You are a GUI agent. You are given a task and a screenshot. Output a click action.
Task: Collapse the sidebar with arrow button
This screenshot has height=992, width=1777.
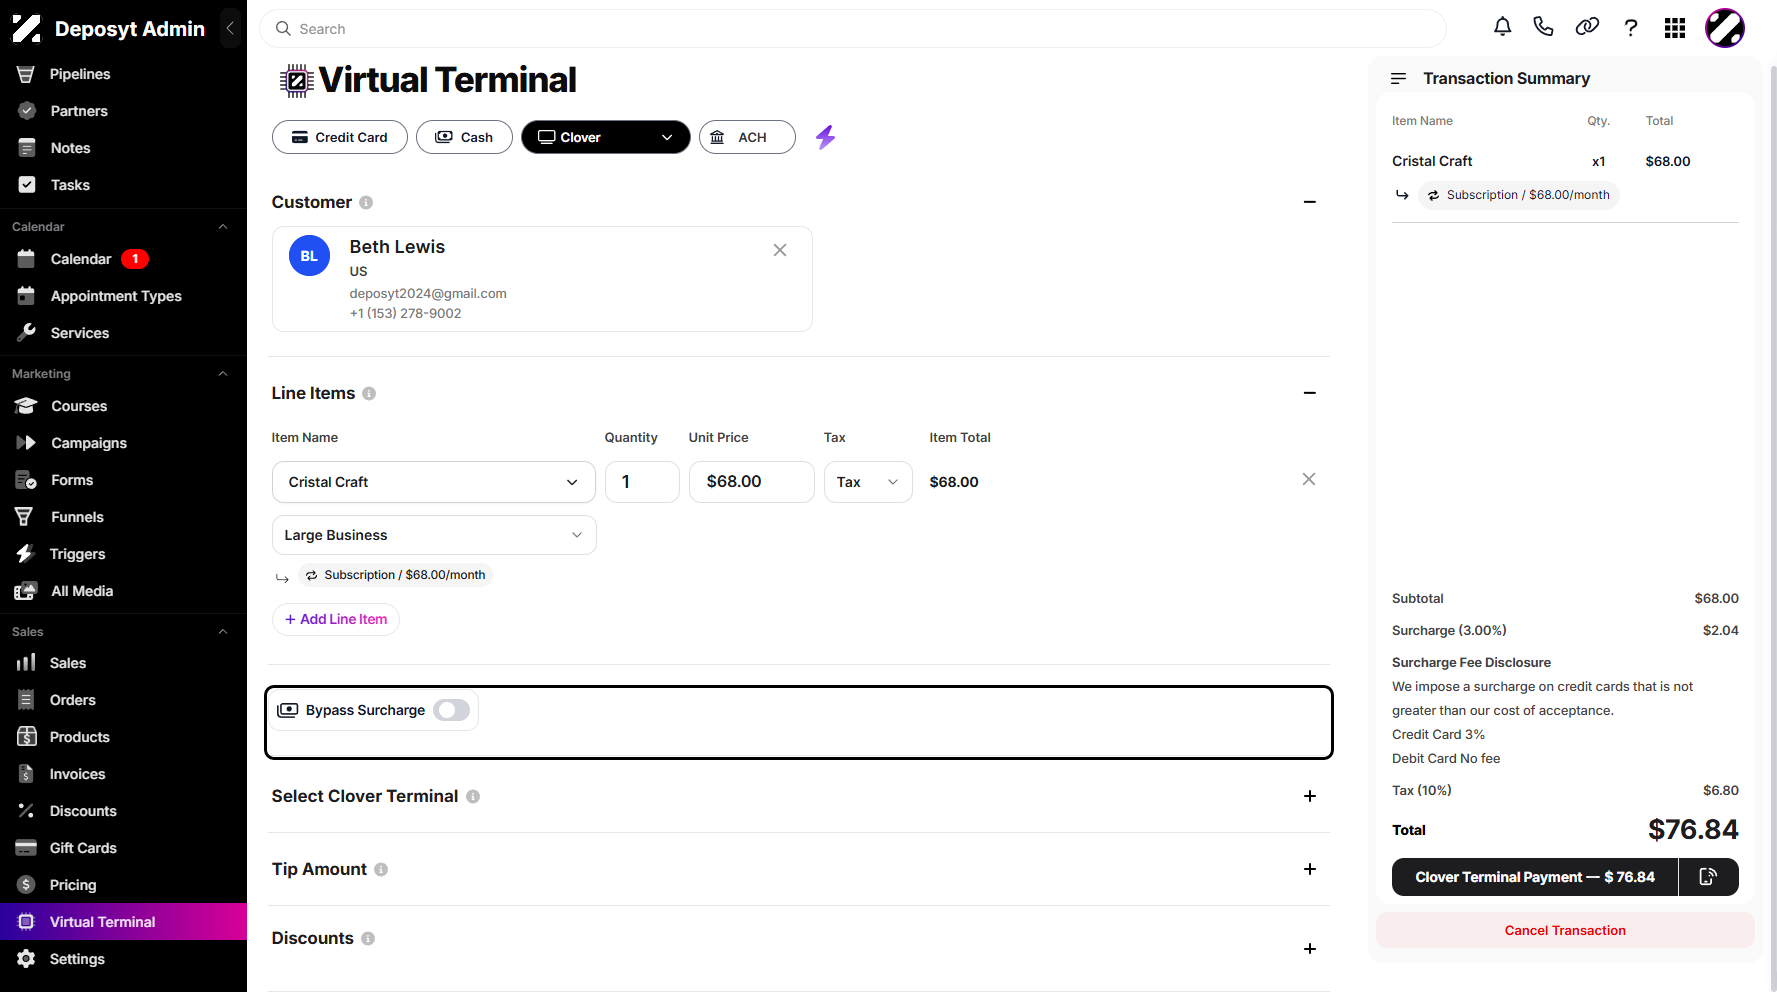coord(231,28)
